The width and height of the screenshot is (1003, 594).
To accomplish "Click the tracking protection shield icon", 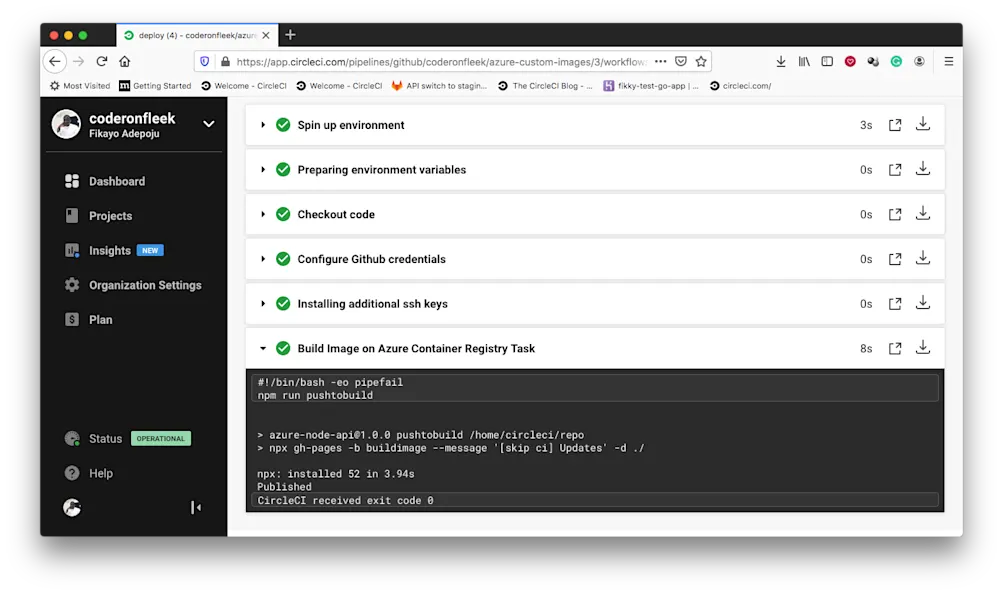I will pyautogui.click(x=205, y=61).
